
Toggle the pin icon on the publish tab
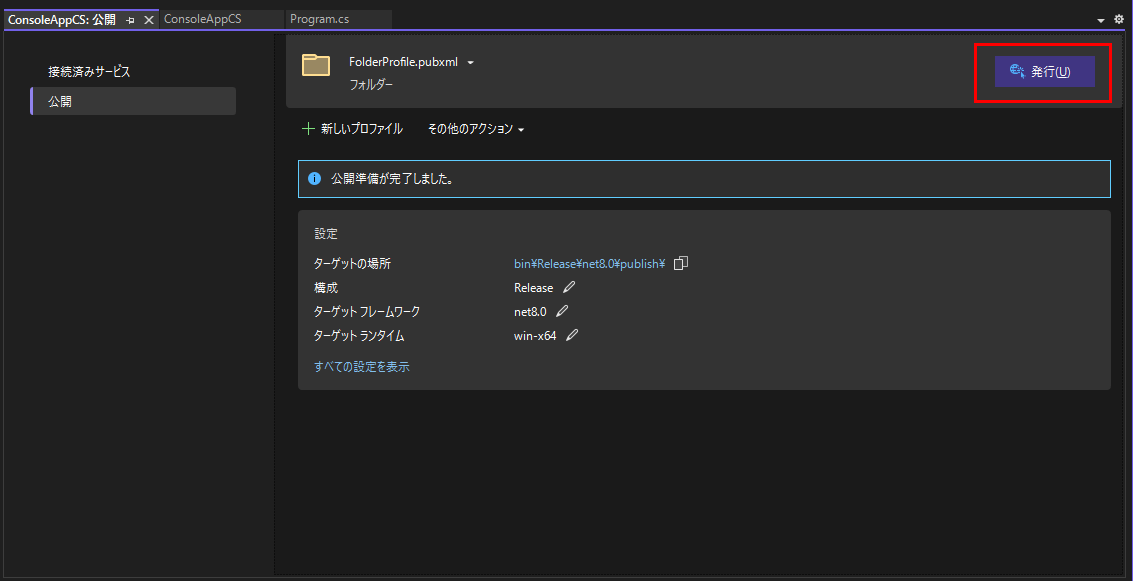[x=130, y=18]
